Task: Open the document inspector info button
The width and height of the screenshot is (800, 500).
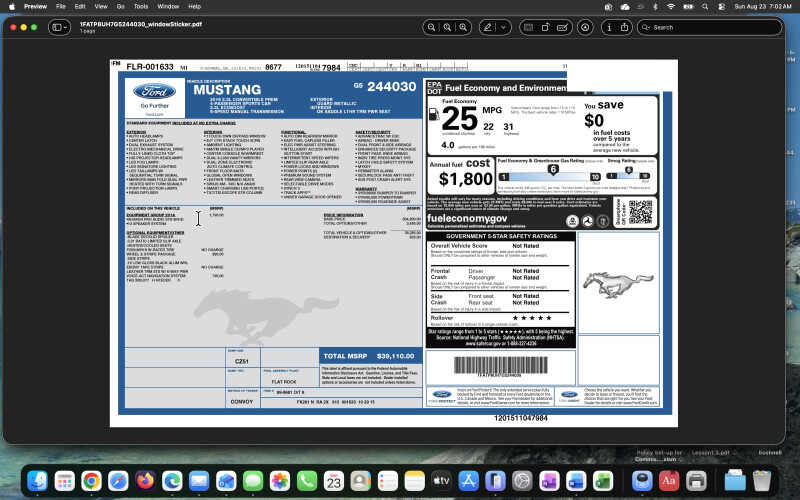Action: click(x=609, y=28)
